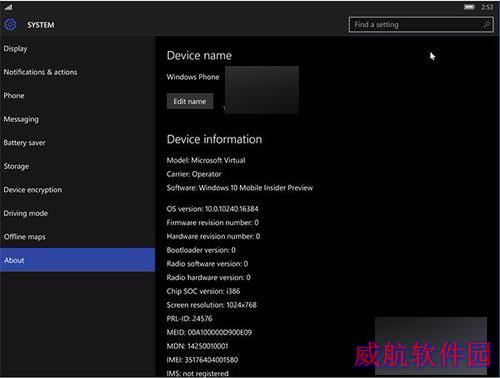Click Carrier: Operator line
This screenshot has width=500, height=378.
[194, 174]
